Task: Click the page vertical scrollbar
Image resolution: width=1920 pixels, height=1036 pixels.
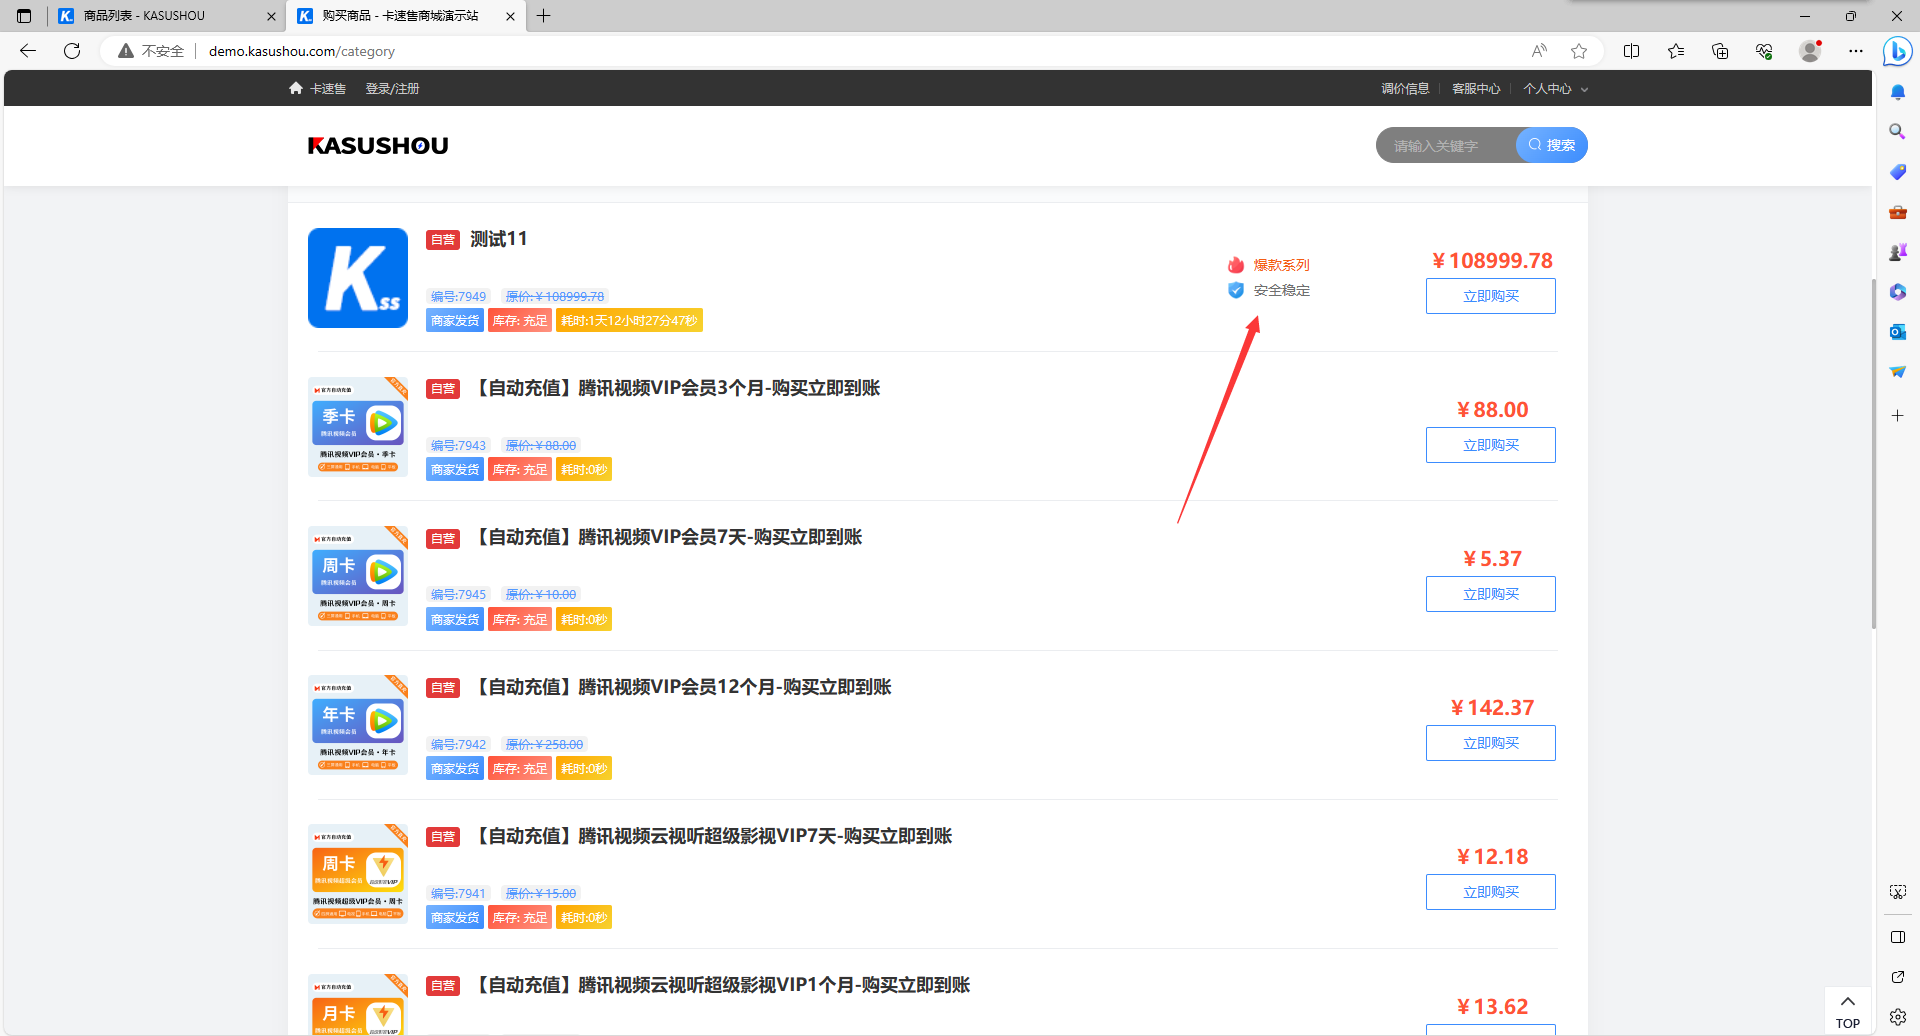Action: click(x=1874, y=454)
